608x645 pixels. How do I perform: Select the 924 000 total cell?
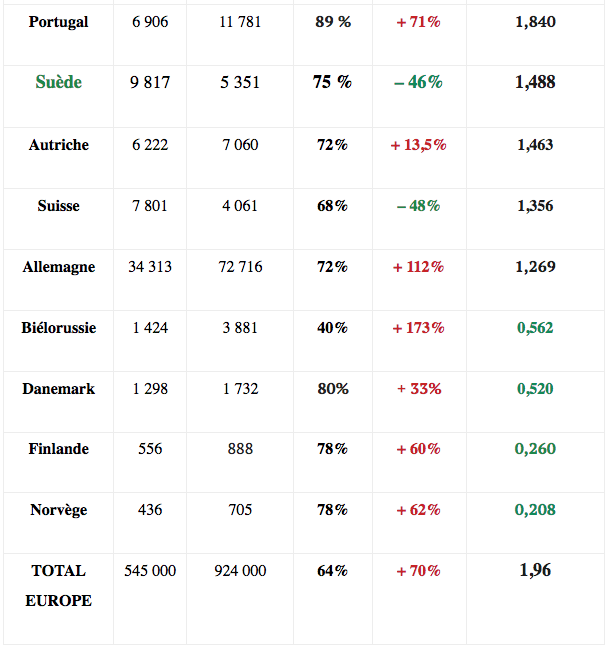click(x=240, y=571)
